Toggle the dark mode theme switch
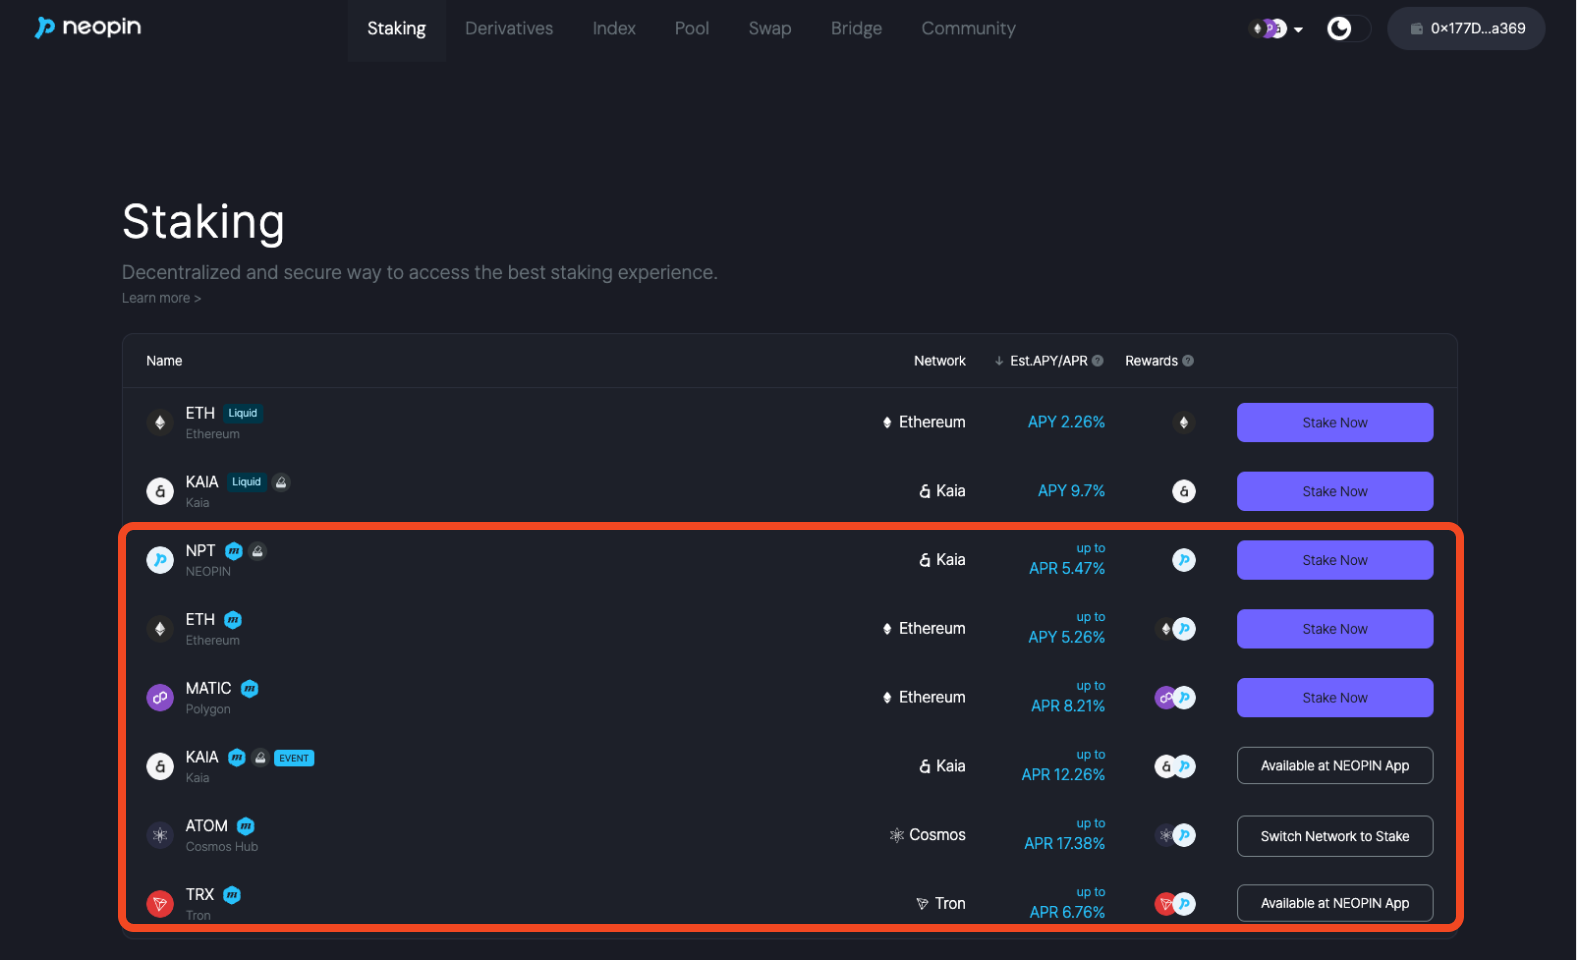1577x960 pixels. [1347, 29]
